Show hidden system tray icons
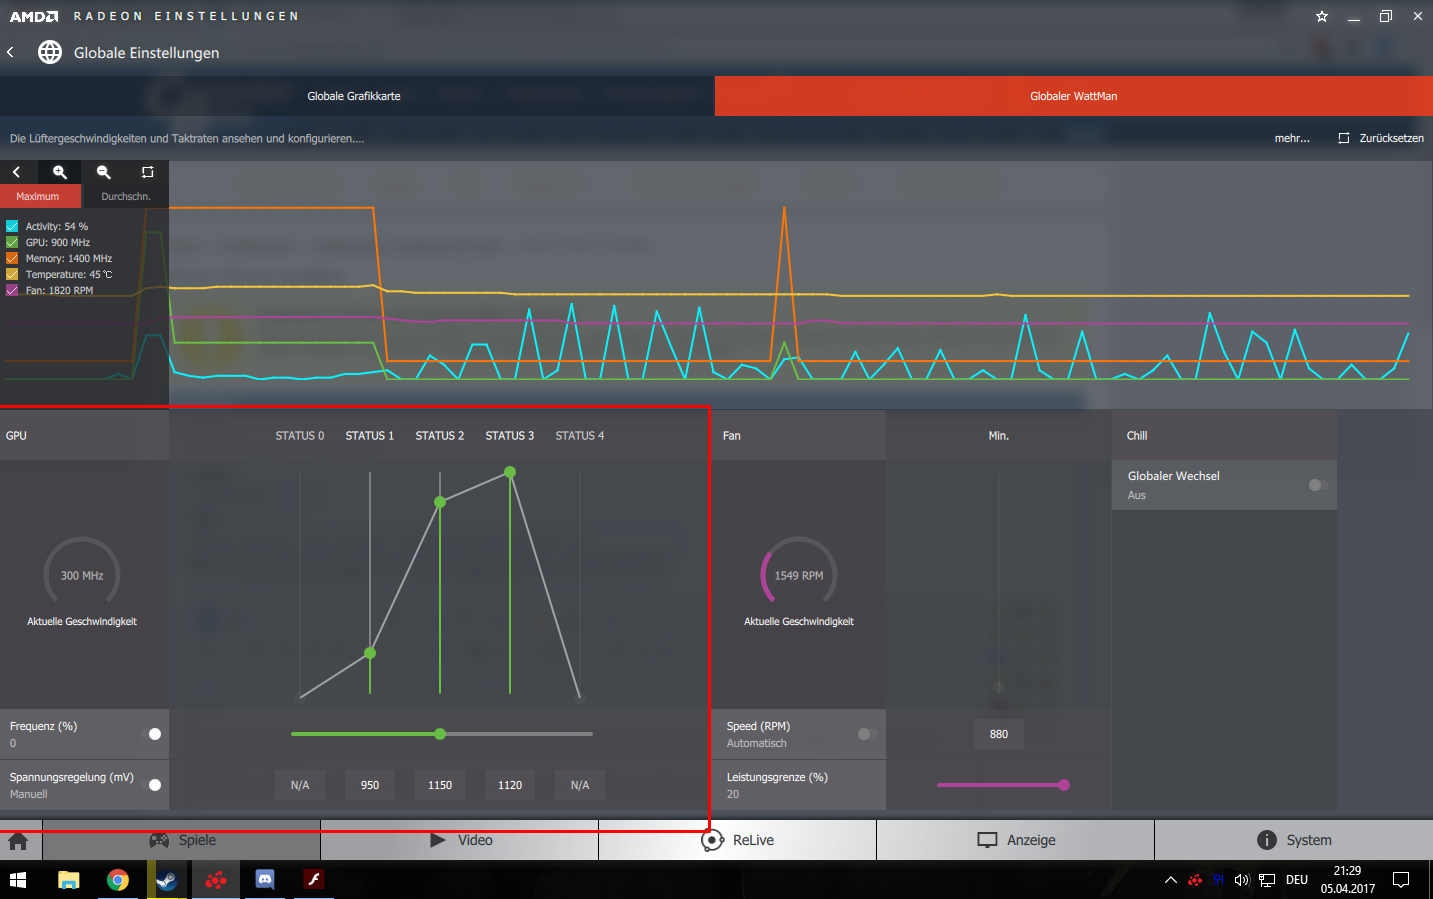Viewport: 1433px width, 899px height. [1171, 880]
